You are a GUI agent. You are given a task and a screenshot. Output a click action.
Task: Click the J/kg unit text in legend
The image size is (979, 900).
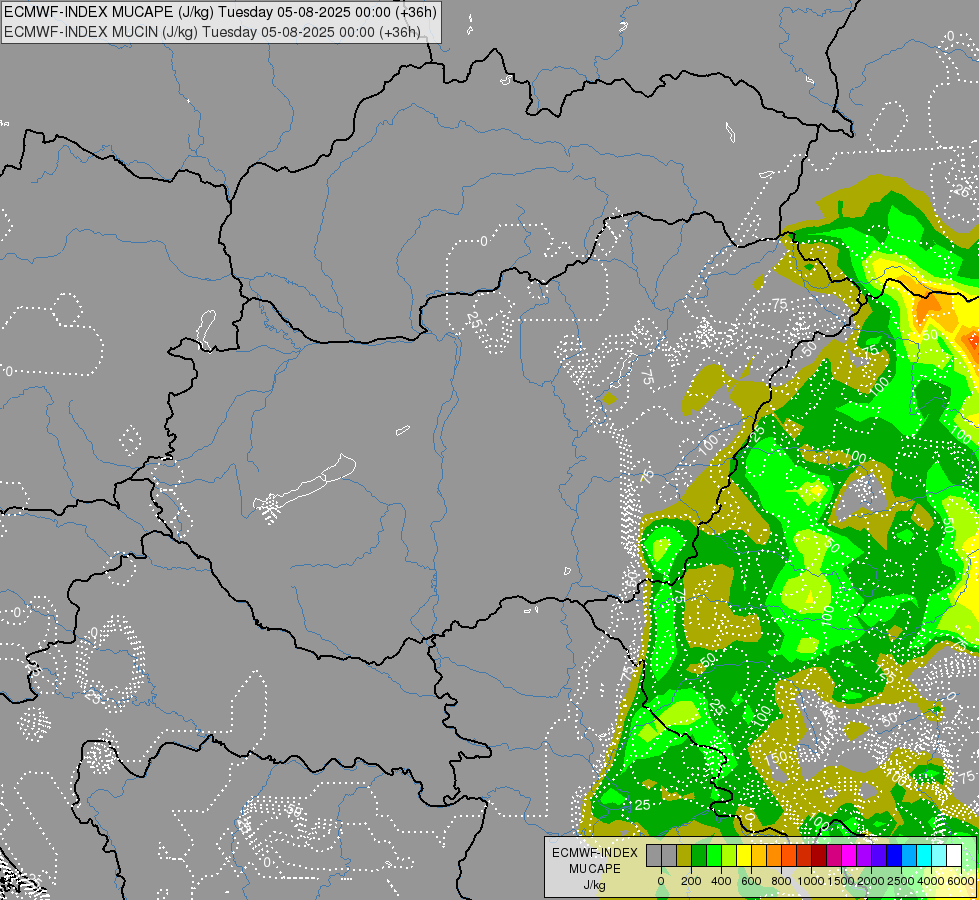click(594, 885)
